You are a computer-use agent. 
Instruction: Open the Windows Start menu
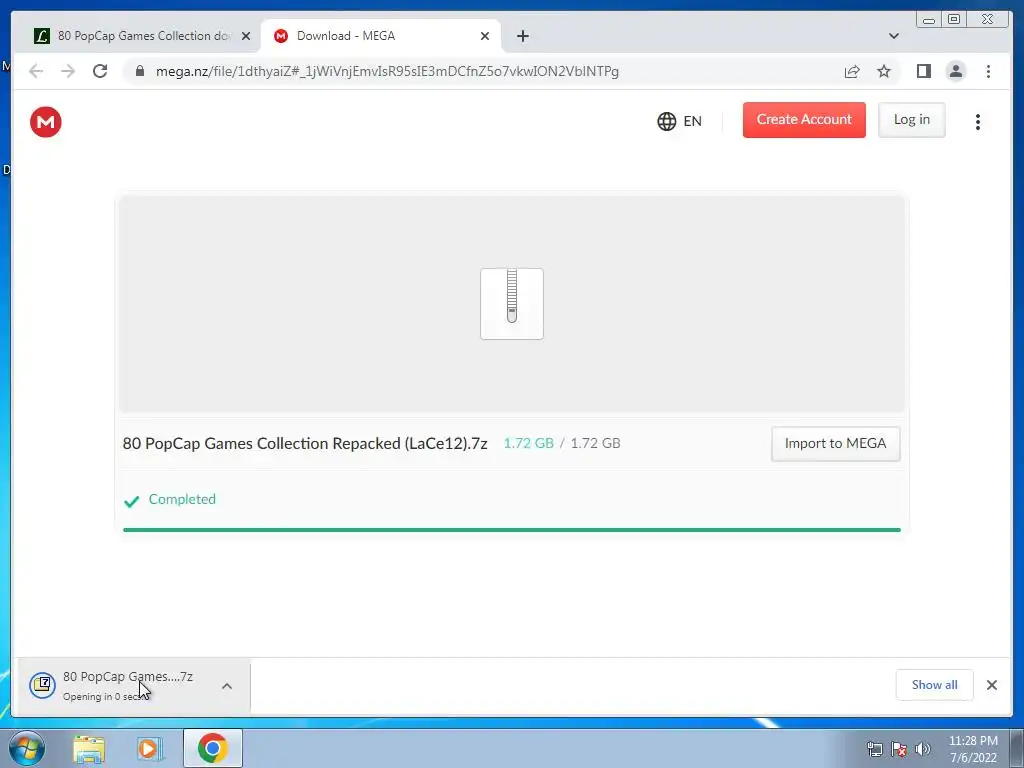27,748
